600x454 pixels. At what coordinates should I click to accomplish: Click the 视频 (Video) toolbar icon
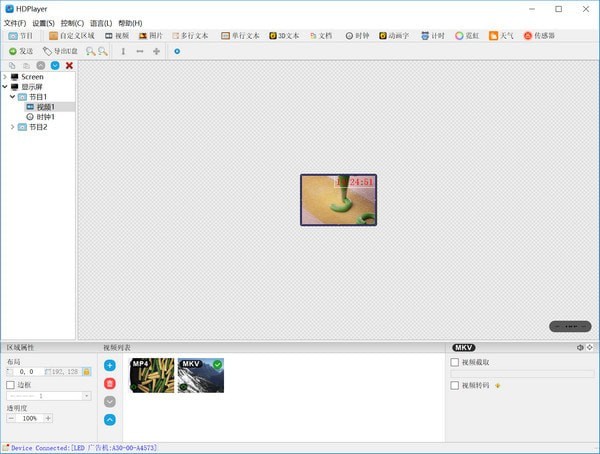(116, 36)
